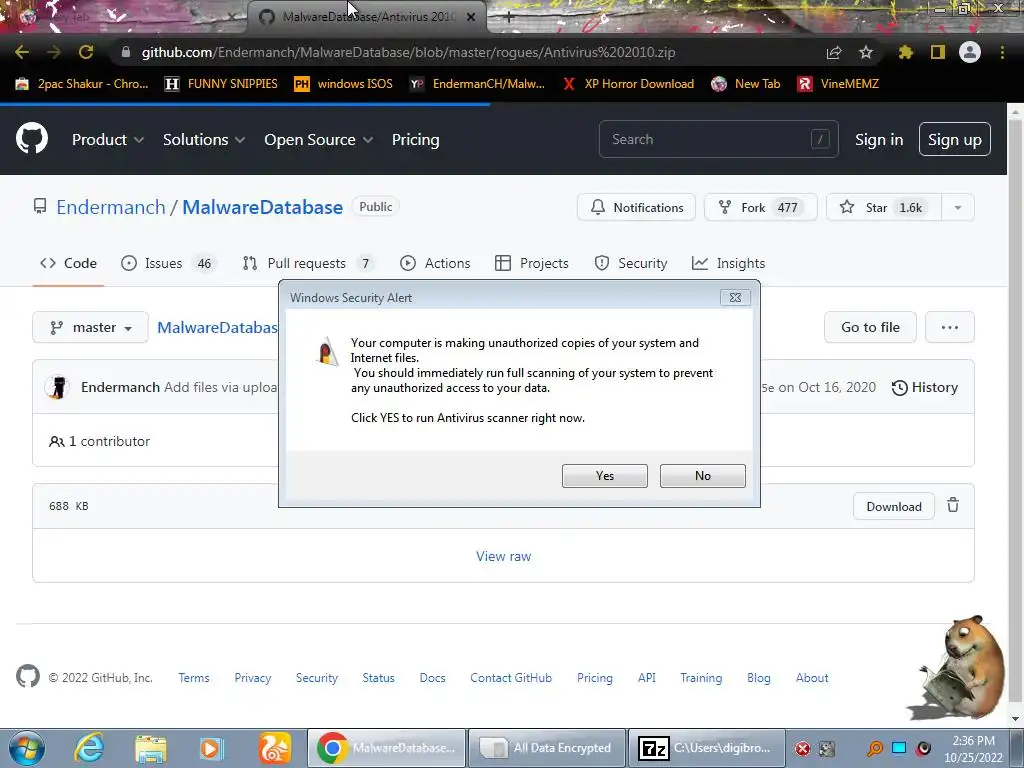Open Windows Media Player on taskbar
1024x768 pixels.
point(211,748)
